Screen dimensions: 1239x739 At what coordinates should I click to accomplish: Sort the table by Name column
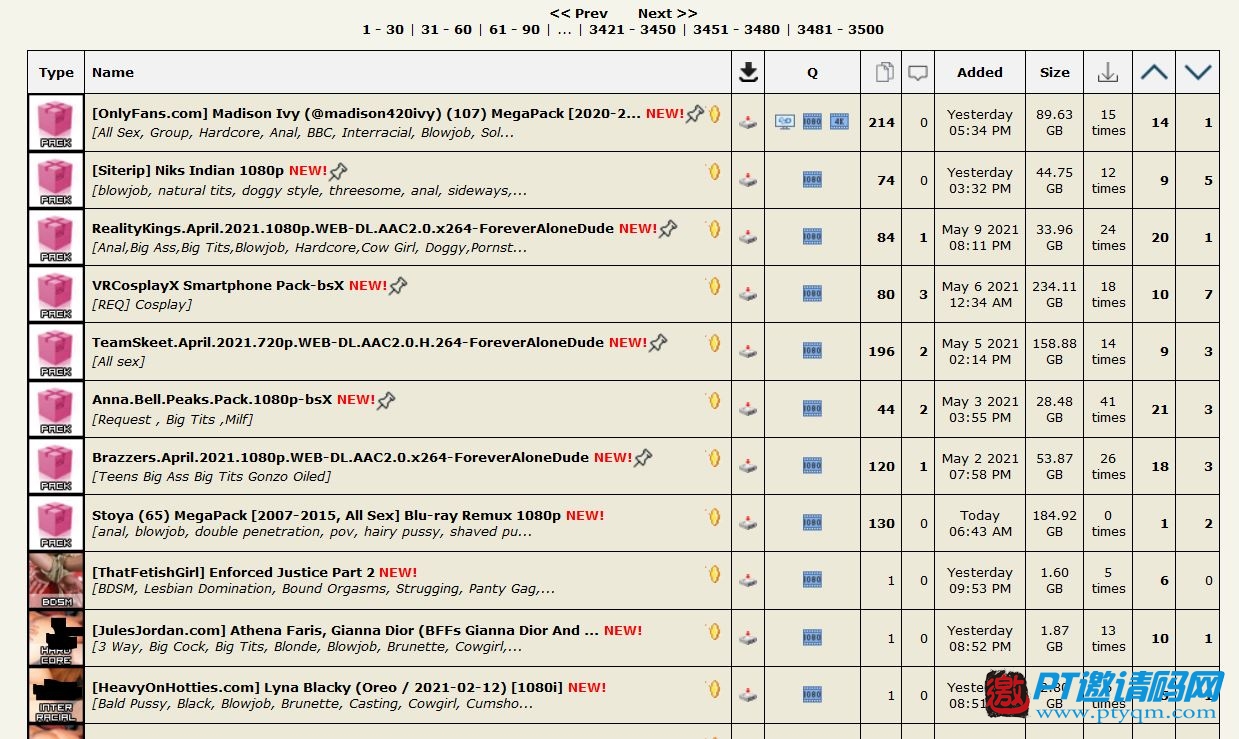pos(113,72)
